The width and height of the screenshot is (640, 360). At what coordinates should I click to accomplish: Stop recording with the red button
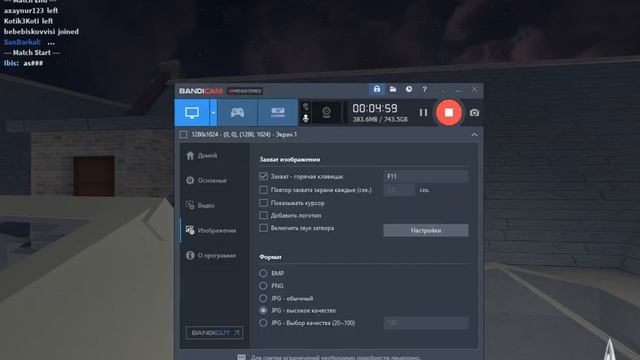coord(449,112)
